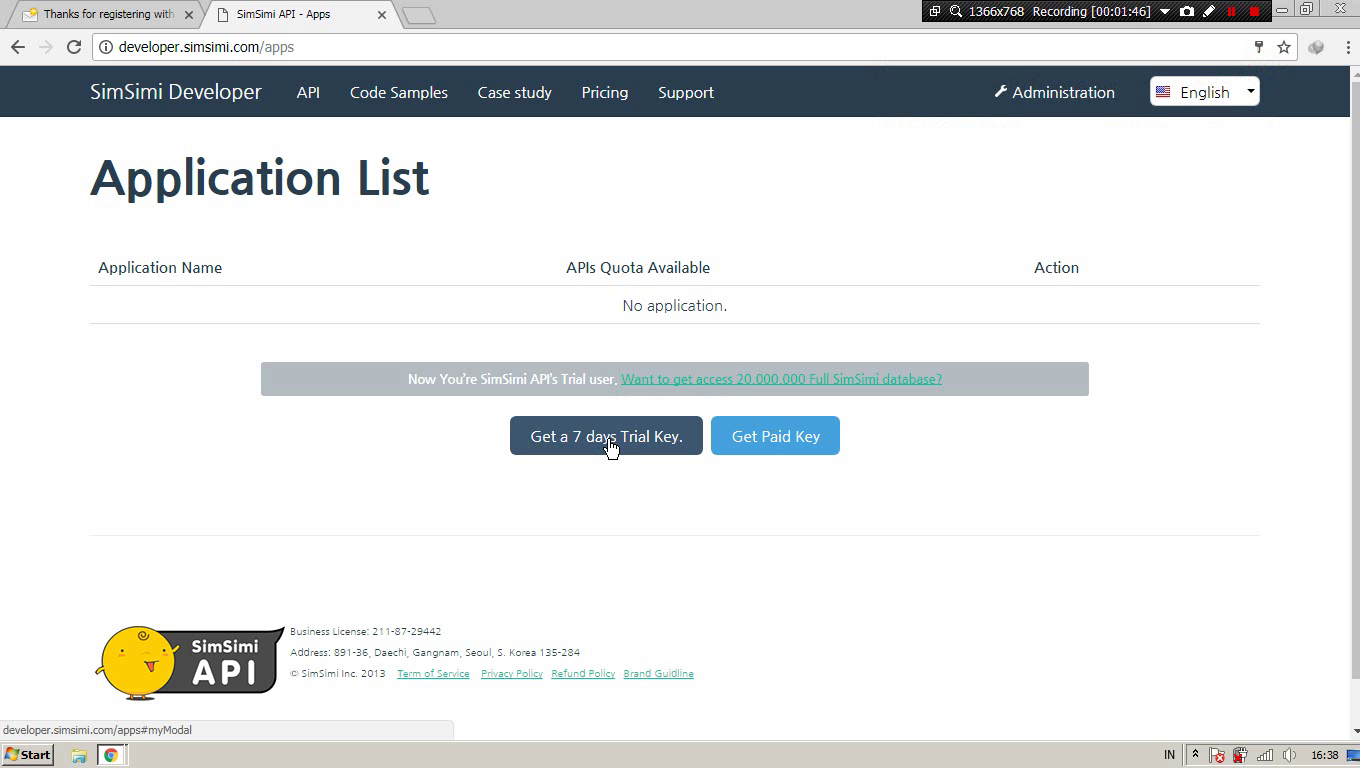Open the Brand Guidline link

point(658,674)
